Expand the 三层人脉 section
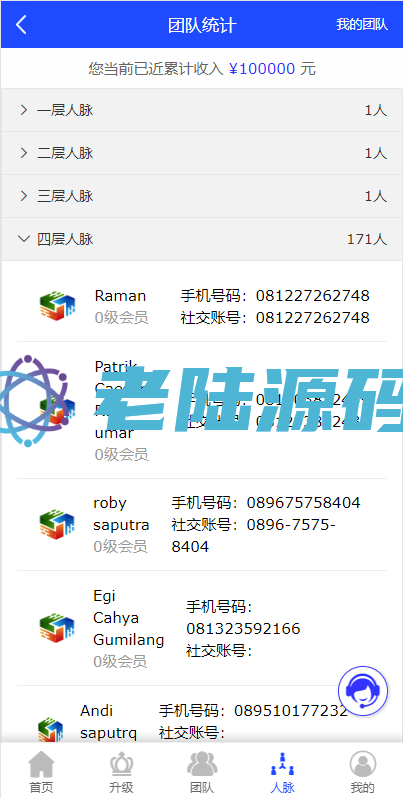403x798 pixels. 202,196
